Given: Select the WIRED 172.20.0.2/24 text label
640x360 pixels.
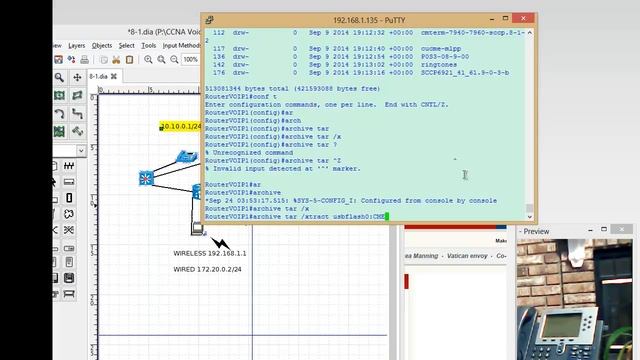Looking at the screenshot, I should tap(207, 269).
